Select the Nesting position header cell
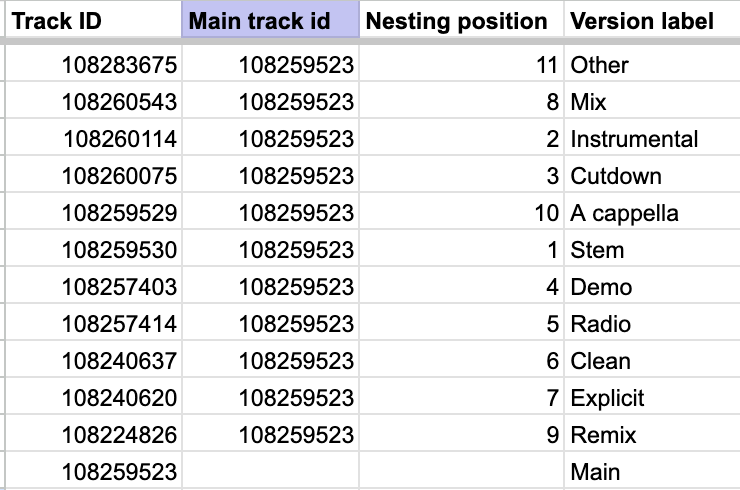The width and height of the screenshot is (740, 490). tap(462, 20)
